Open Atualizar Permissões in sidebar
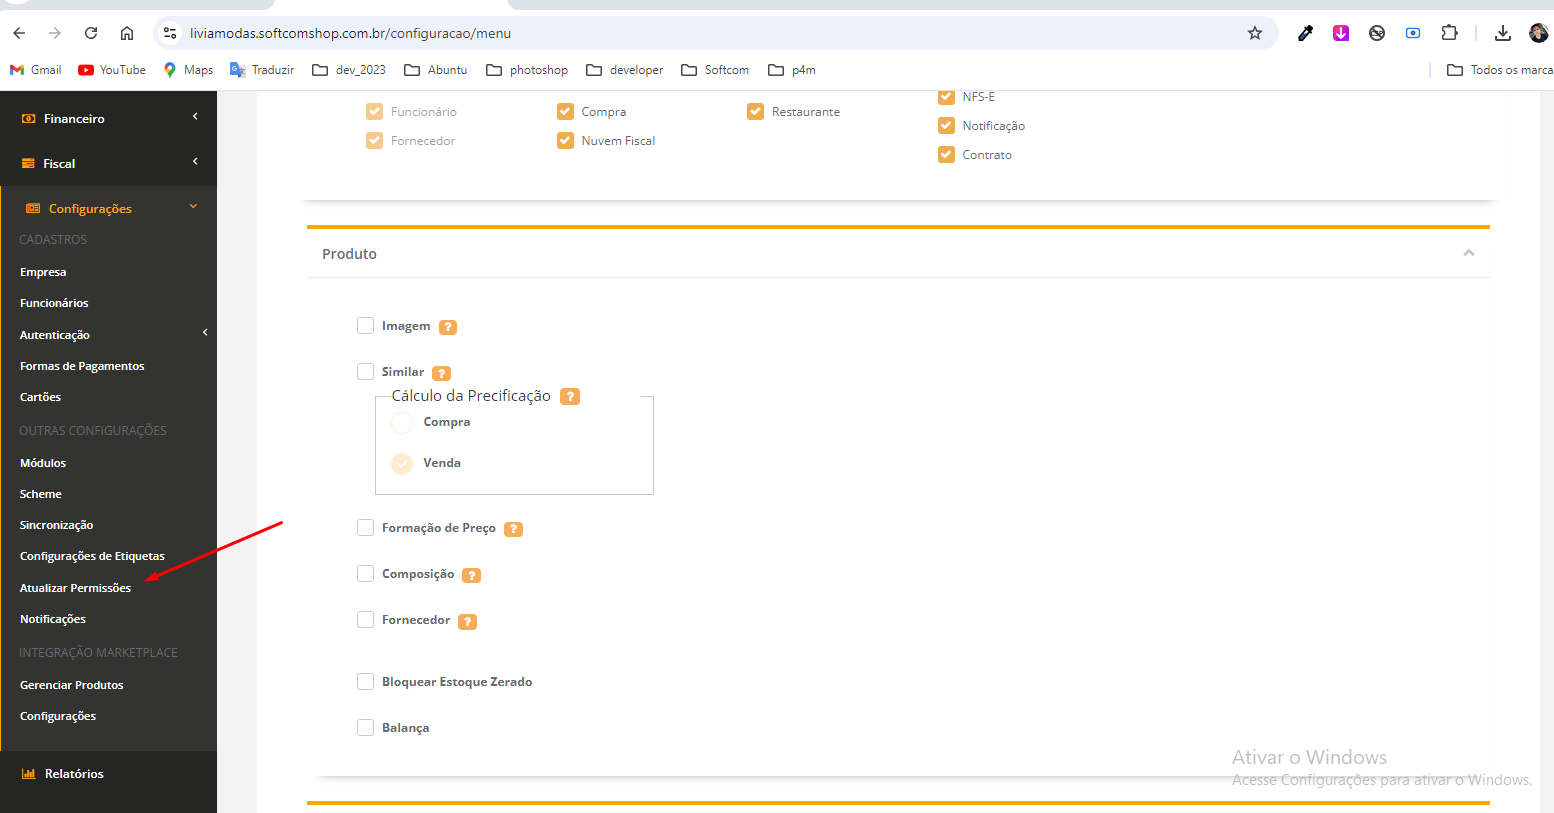1554x813 pixels. tap(75, 588)
